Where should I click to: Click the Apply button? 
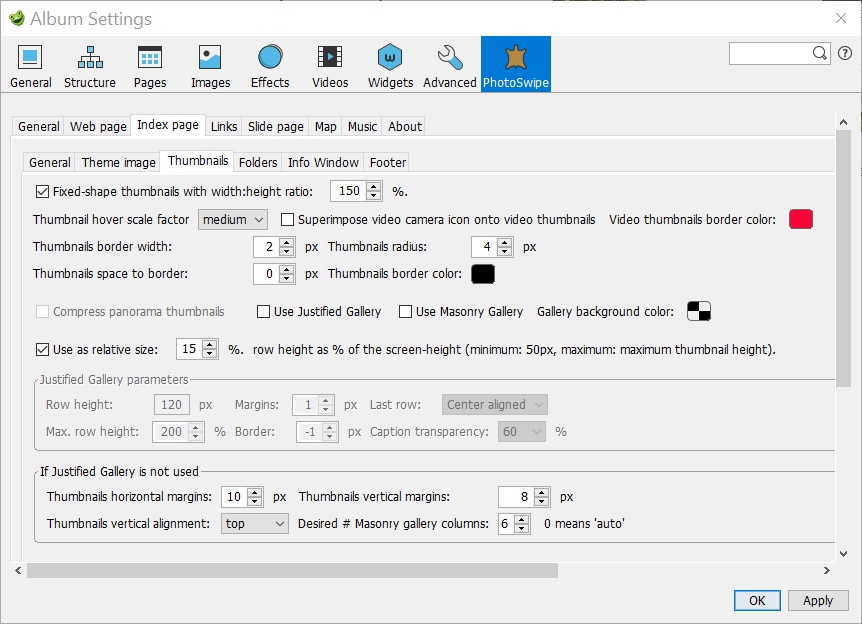click(x=818, y=600)
